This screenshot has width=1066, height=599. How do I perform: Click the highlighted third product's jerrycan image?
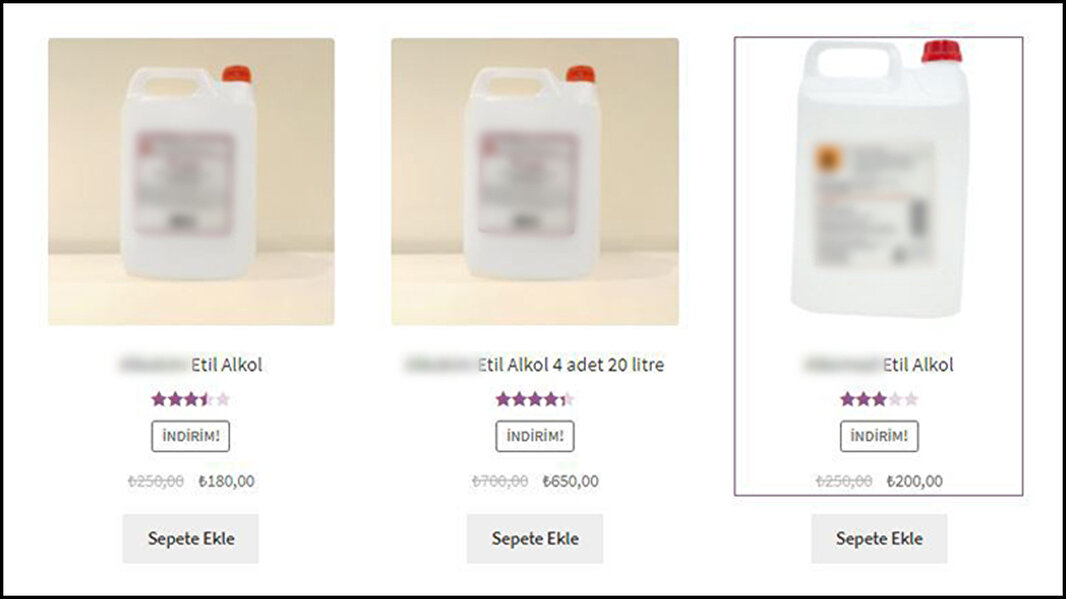click(x=879, y=178)
